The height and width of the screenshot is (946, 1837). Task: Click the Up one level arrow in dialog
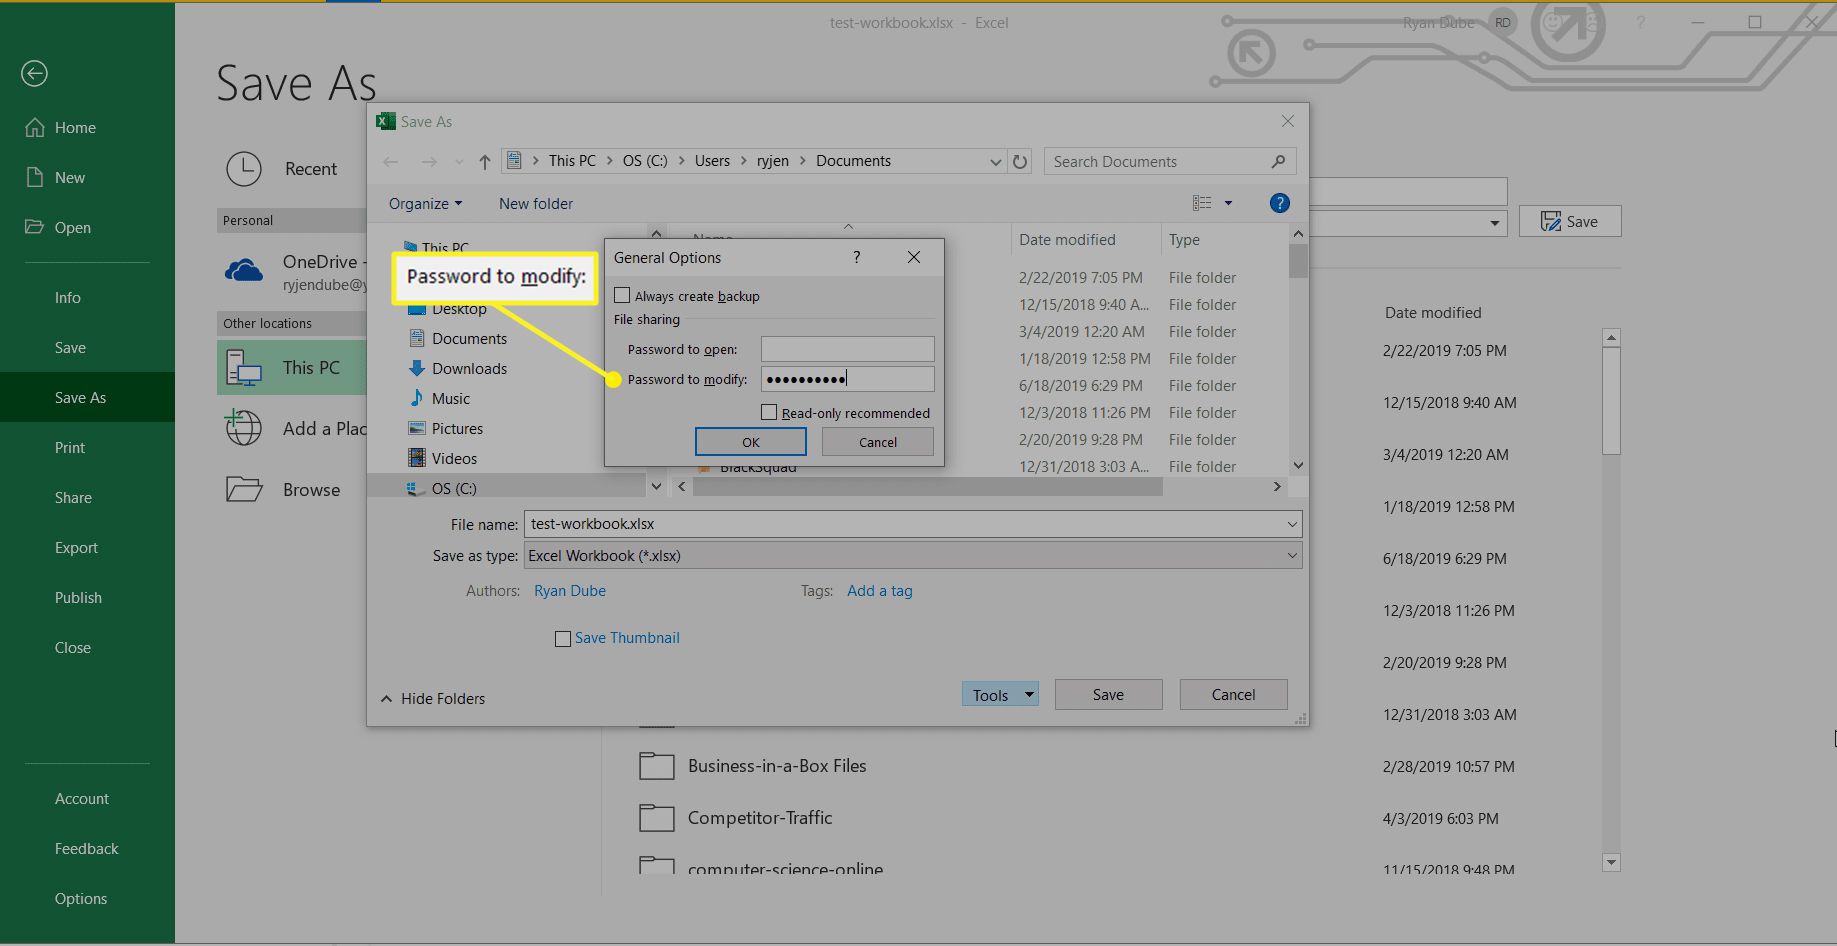pyautogui.click(x=484, y=161)
